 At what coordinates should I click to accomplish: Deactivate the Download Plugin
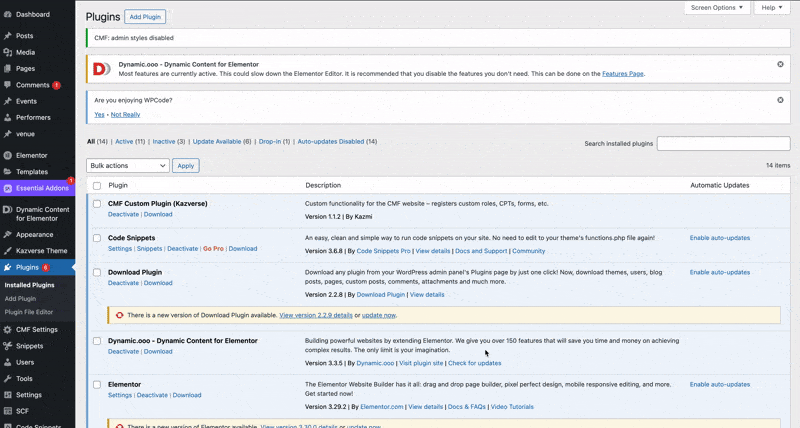(123, 283)
